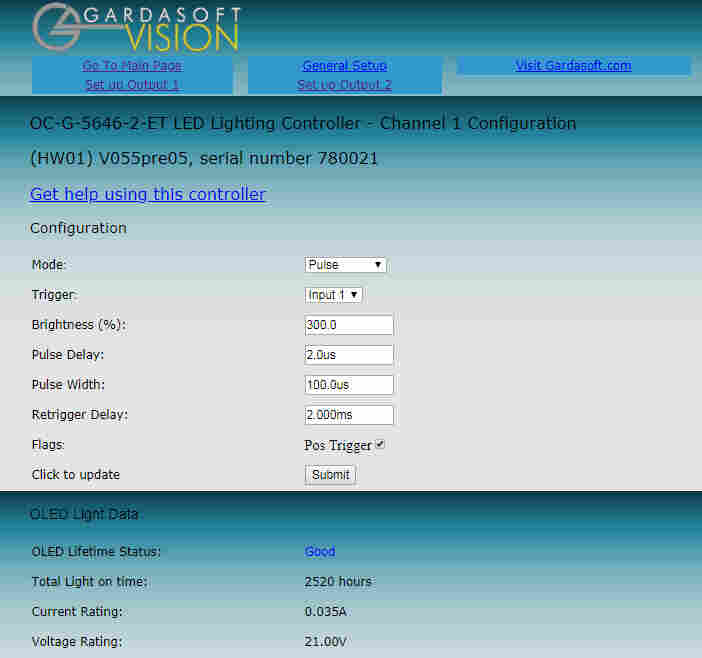Click the Channel 1 Configuration page heading
702x658 pixels.
coord(303,124)
